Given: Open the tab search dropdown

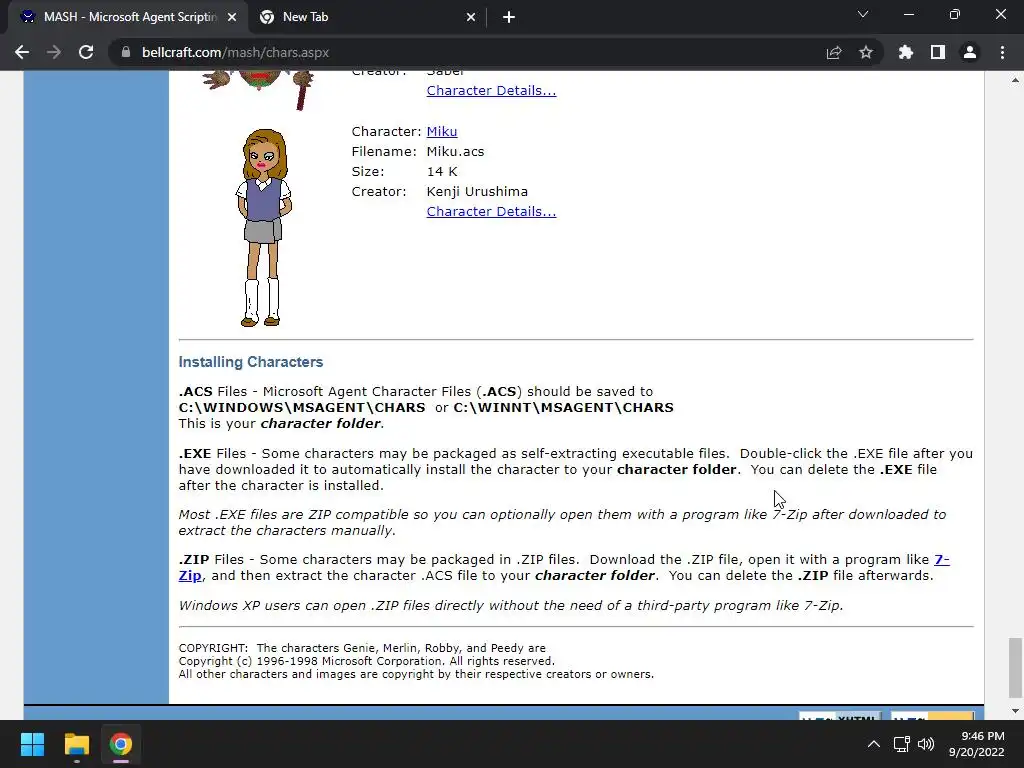Looking at the screenshot, I should tap(863, 14).
